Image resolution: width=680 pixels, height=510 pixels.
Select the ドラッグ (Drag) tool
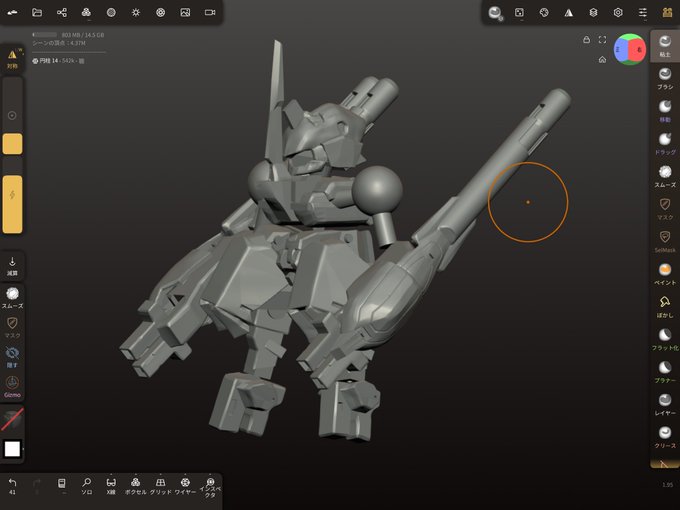tap(665, 144)
